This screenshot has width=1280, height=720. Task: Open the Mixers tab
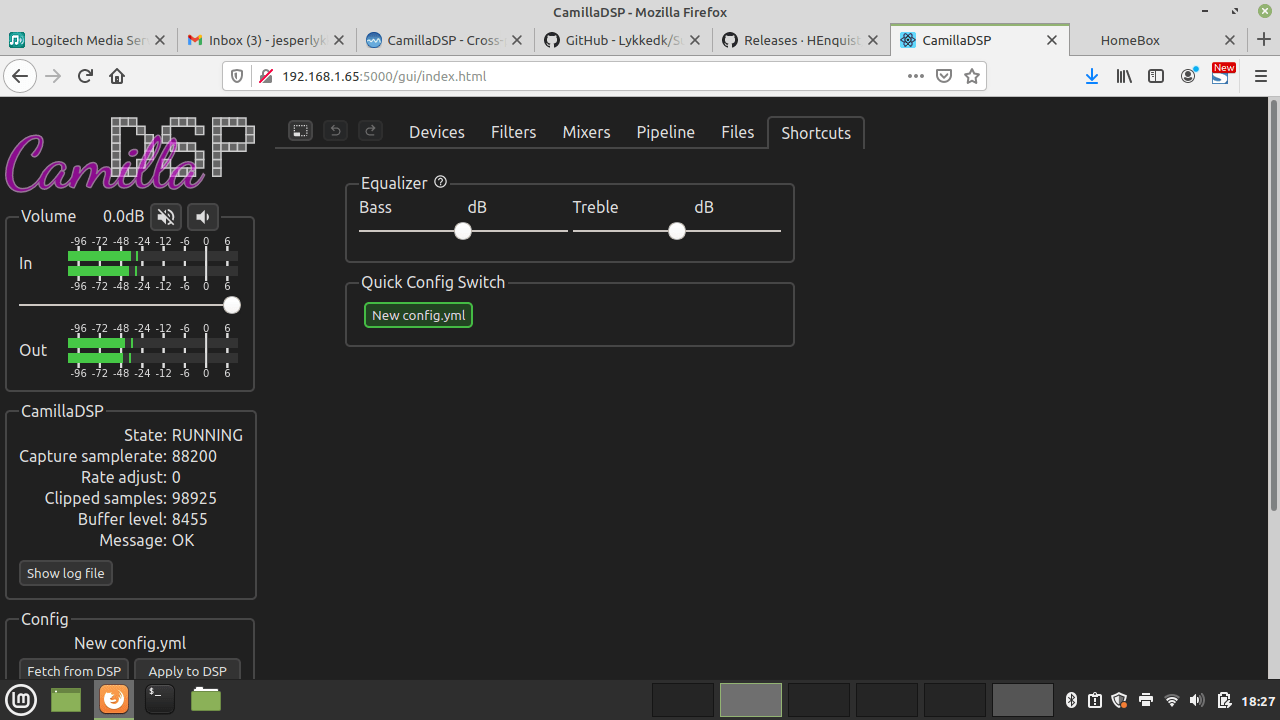(587, 132)
